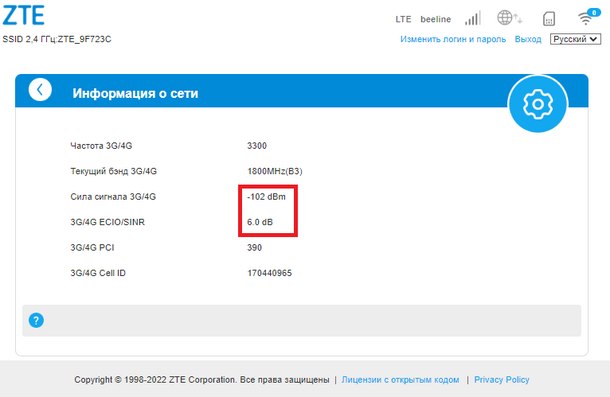
Task: Click the beeline operator name
Action: coord(435,19)
